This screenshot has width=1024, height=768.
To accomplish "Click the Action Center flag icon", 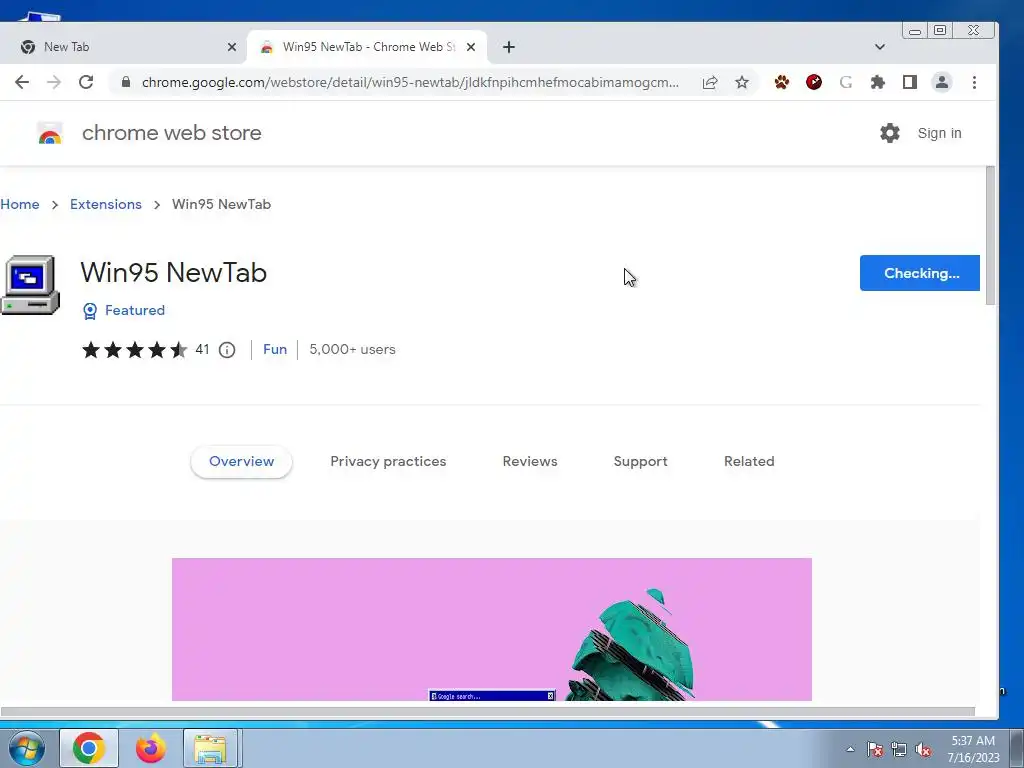I will [875, 750].
